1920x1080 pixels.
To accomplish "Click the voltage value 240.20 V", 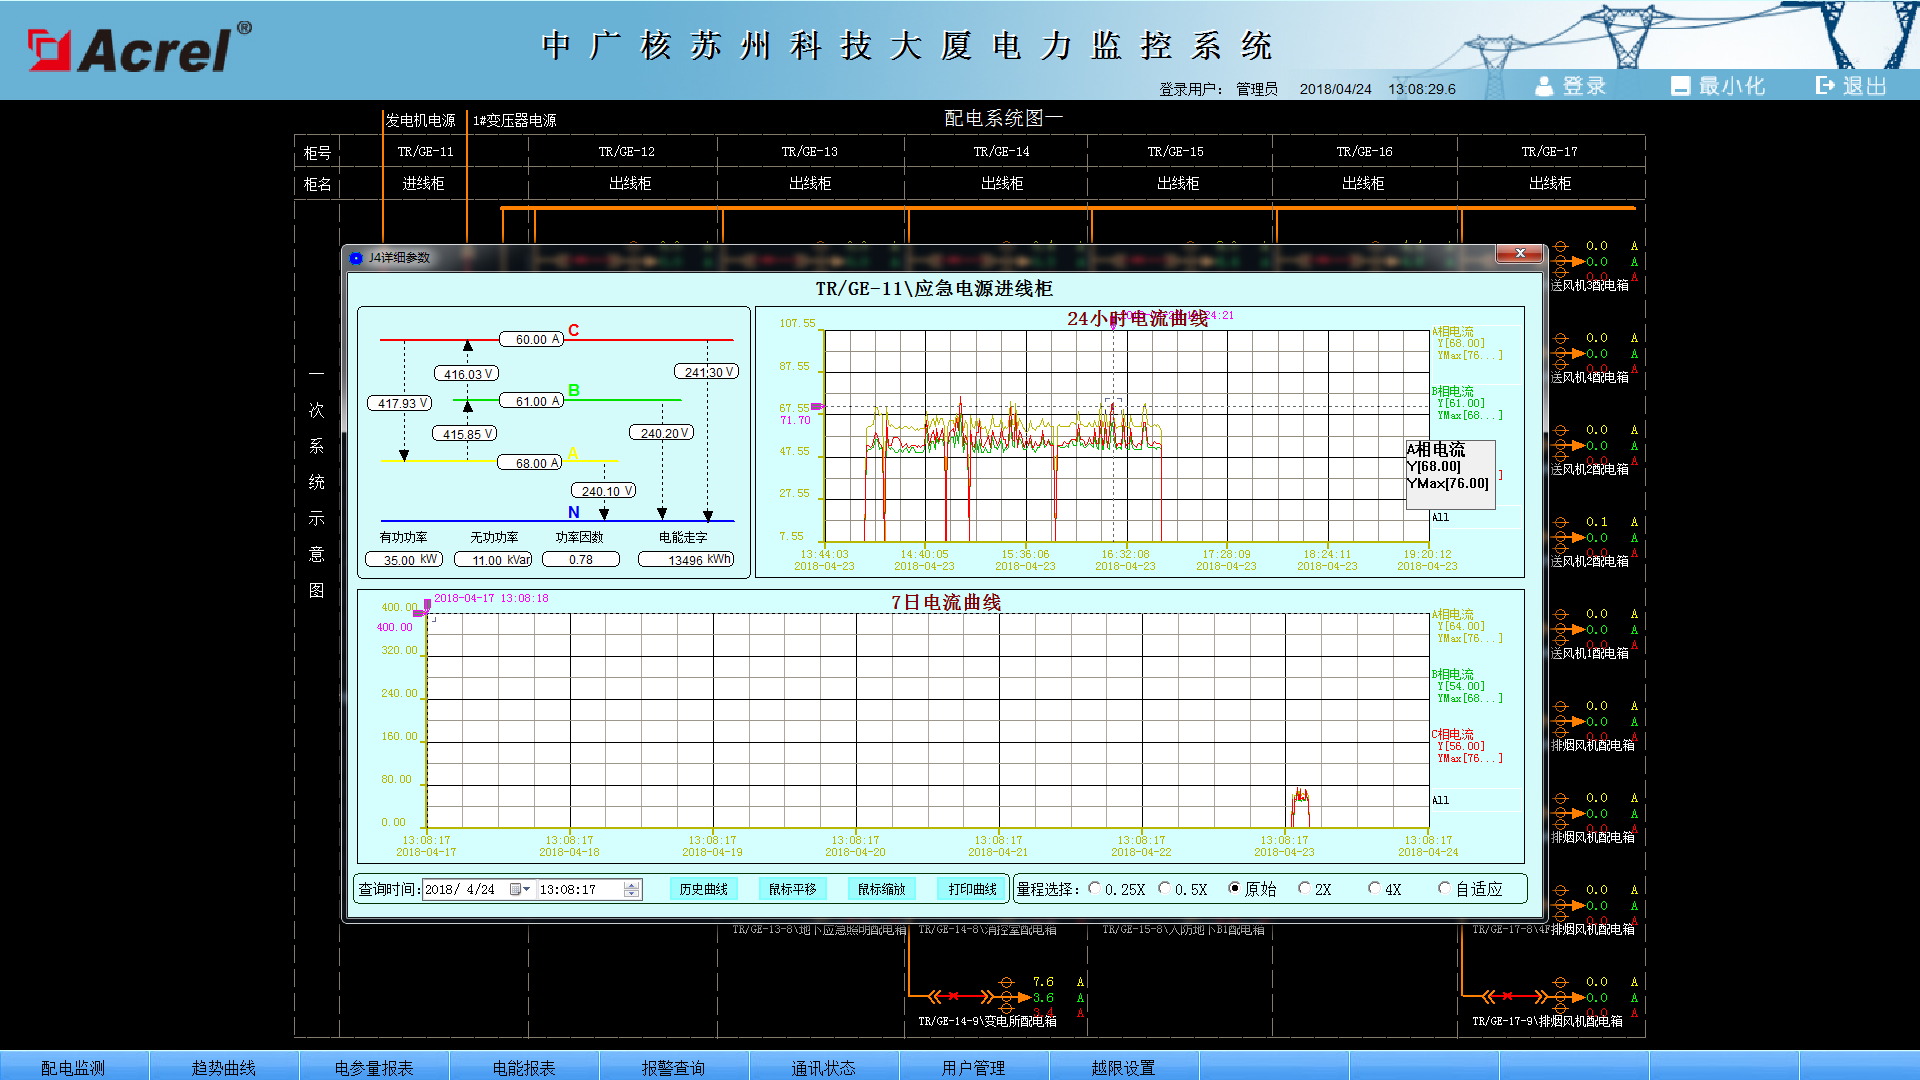I will pyautogui.click(x=662, y=433).
